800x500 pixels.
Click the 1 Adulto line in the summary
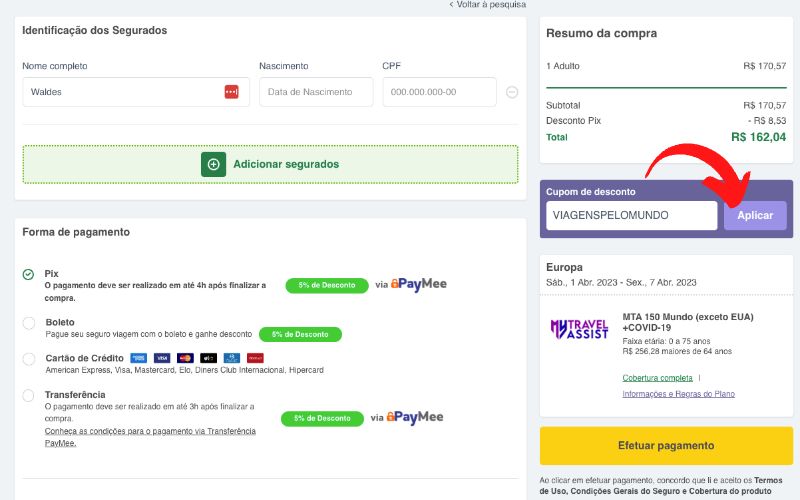(x=666, y=66)
